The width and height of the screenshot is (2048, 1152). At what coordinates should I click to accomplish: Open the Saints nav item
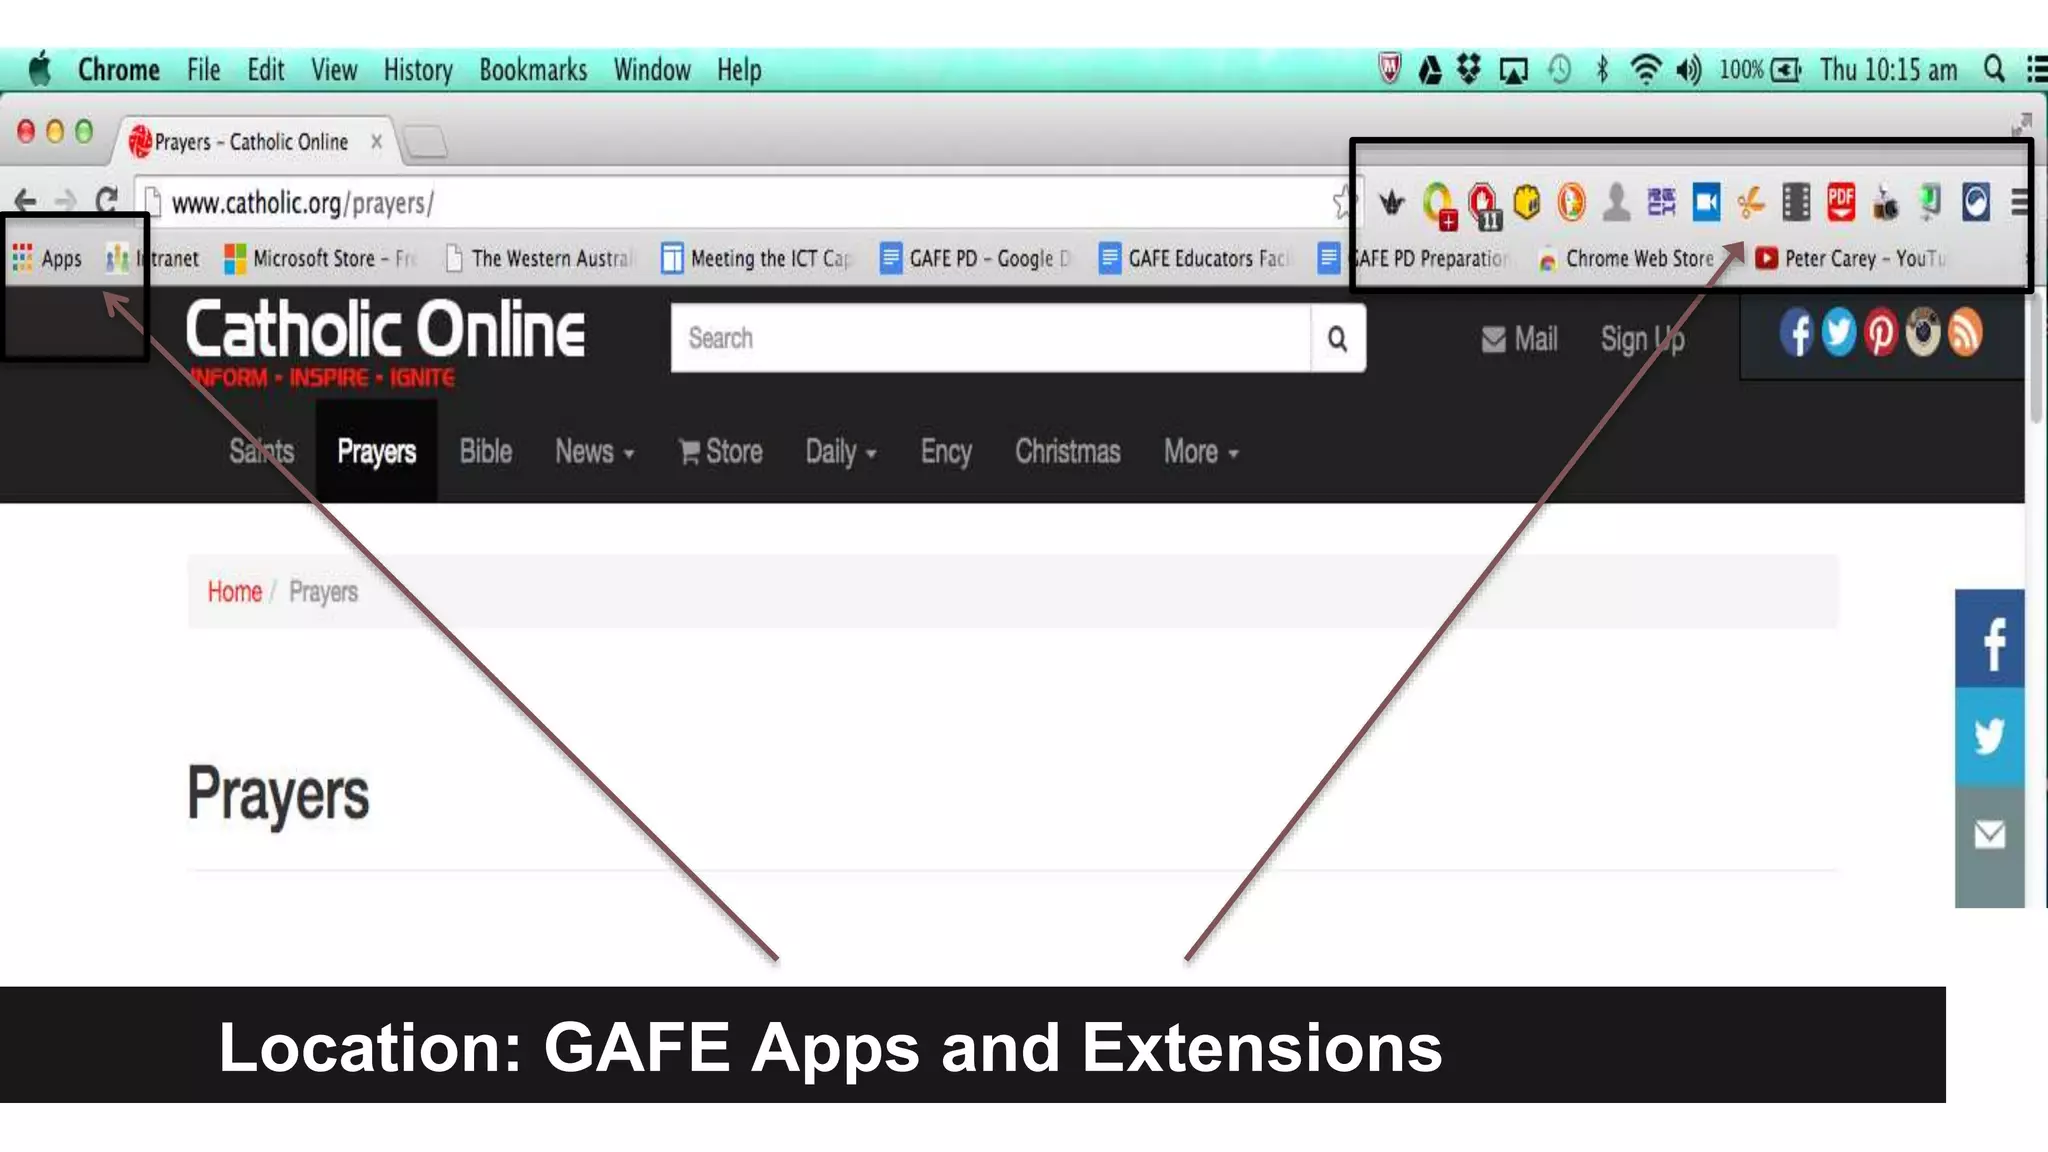coord(261,452)
